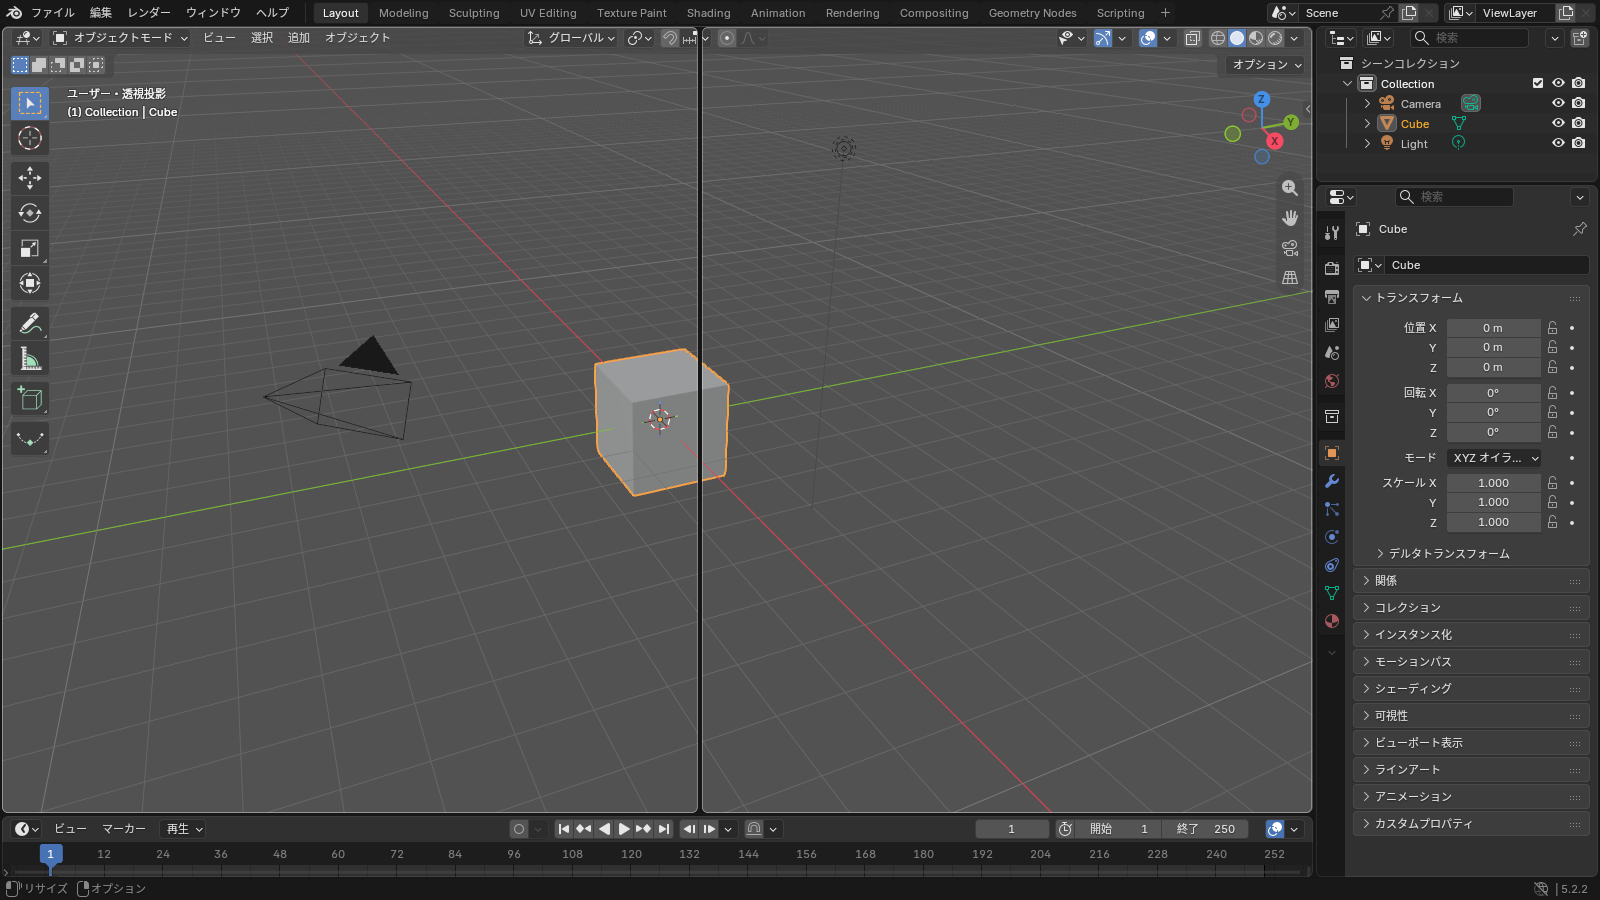Screen dimensions: 1600x900
Task: Activate the Move tool
Action: pos(30,178)
